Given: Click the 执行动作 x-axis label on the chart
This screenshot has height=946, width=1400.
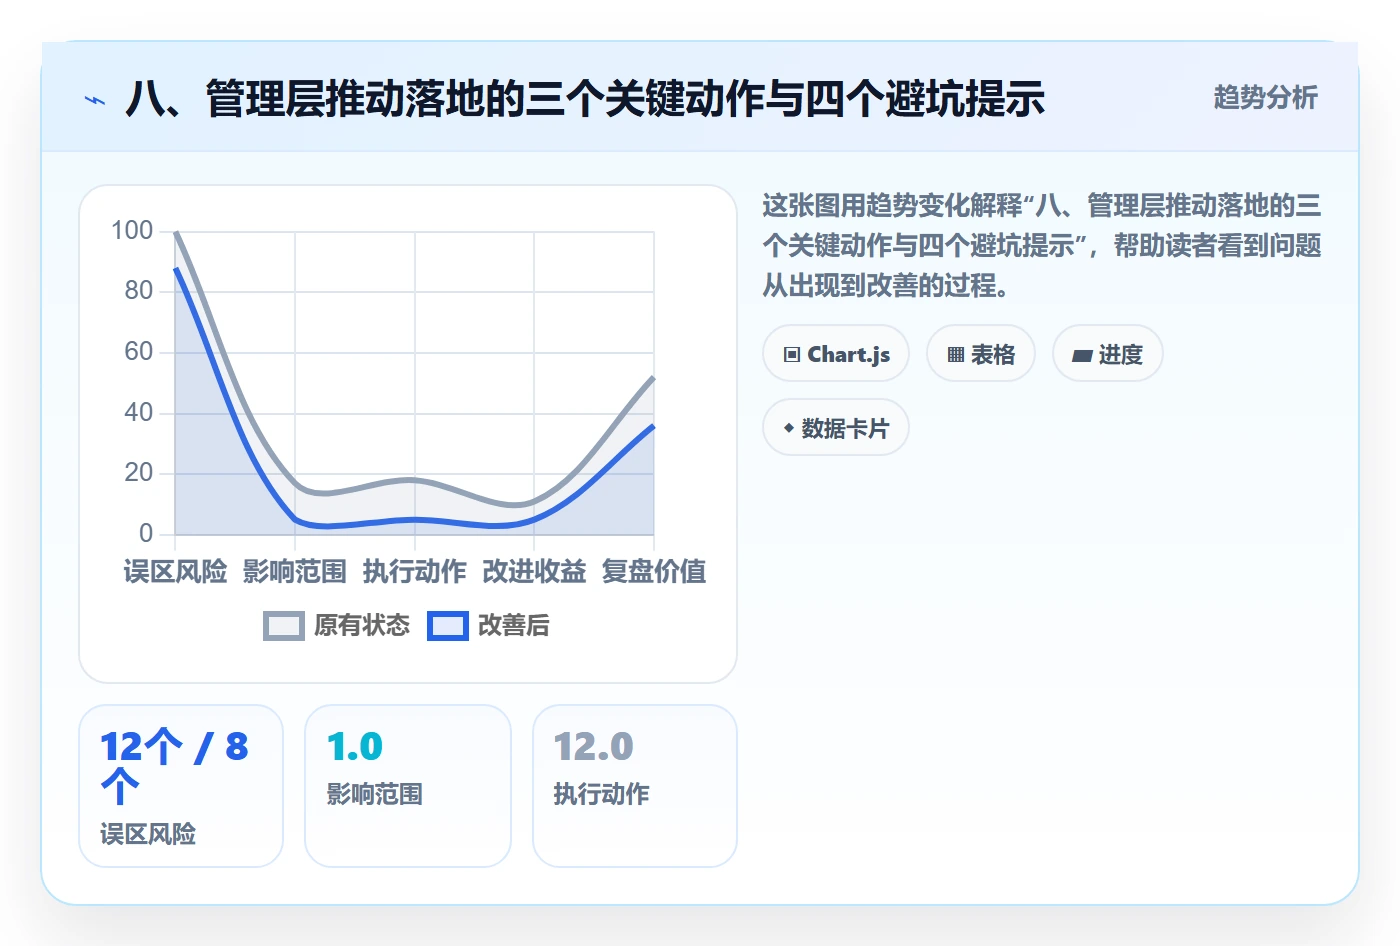Looking at the screenshot, I should click(415, 571).
